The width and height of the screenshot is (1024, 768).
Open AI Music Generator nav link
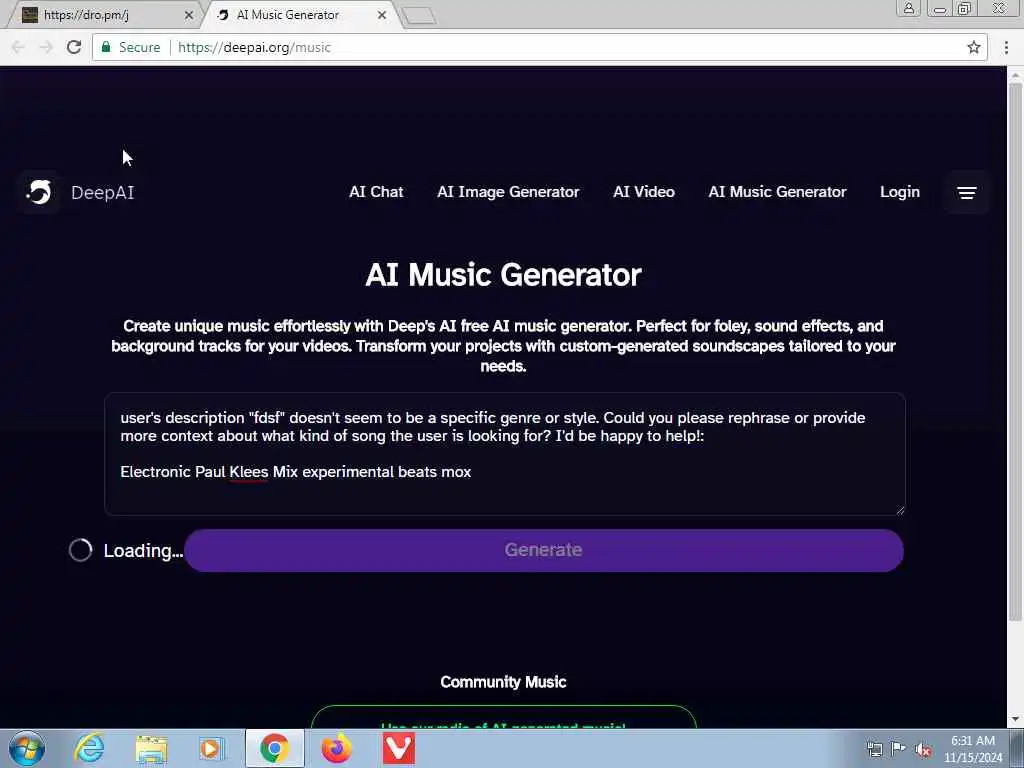(777, 192)
